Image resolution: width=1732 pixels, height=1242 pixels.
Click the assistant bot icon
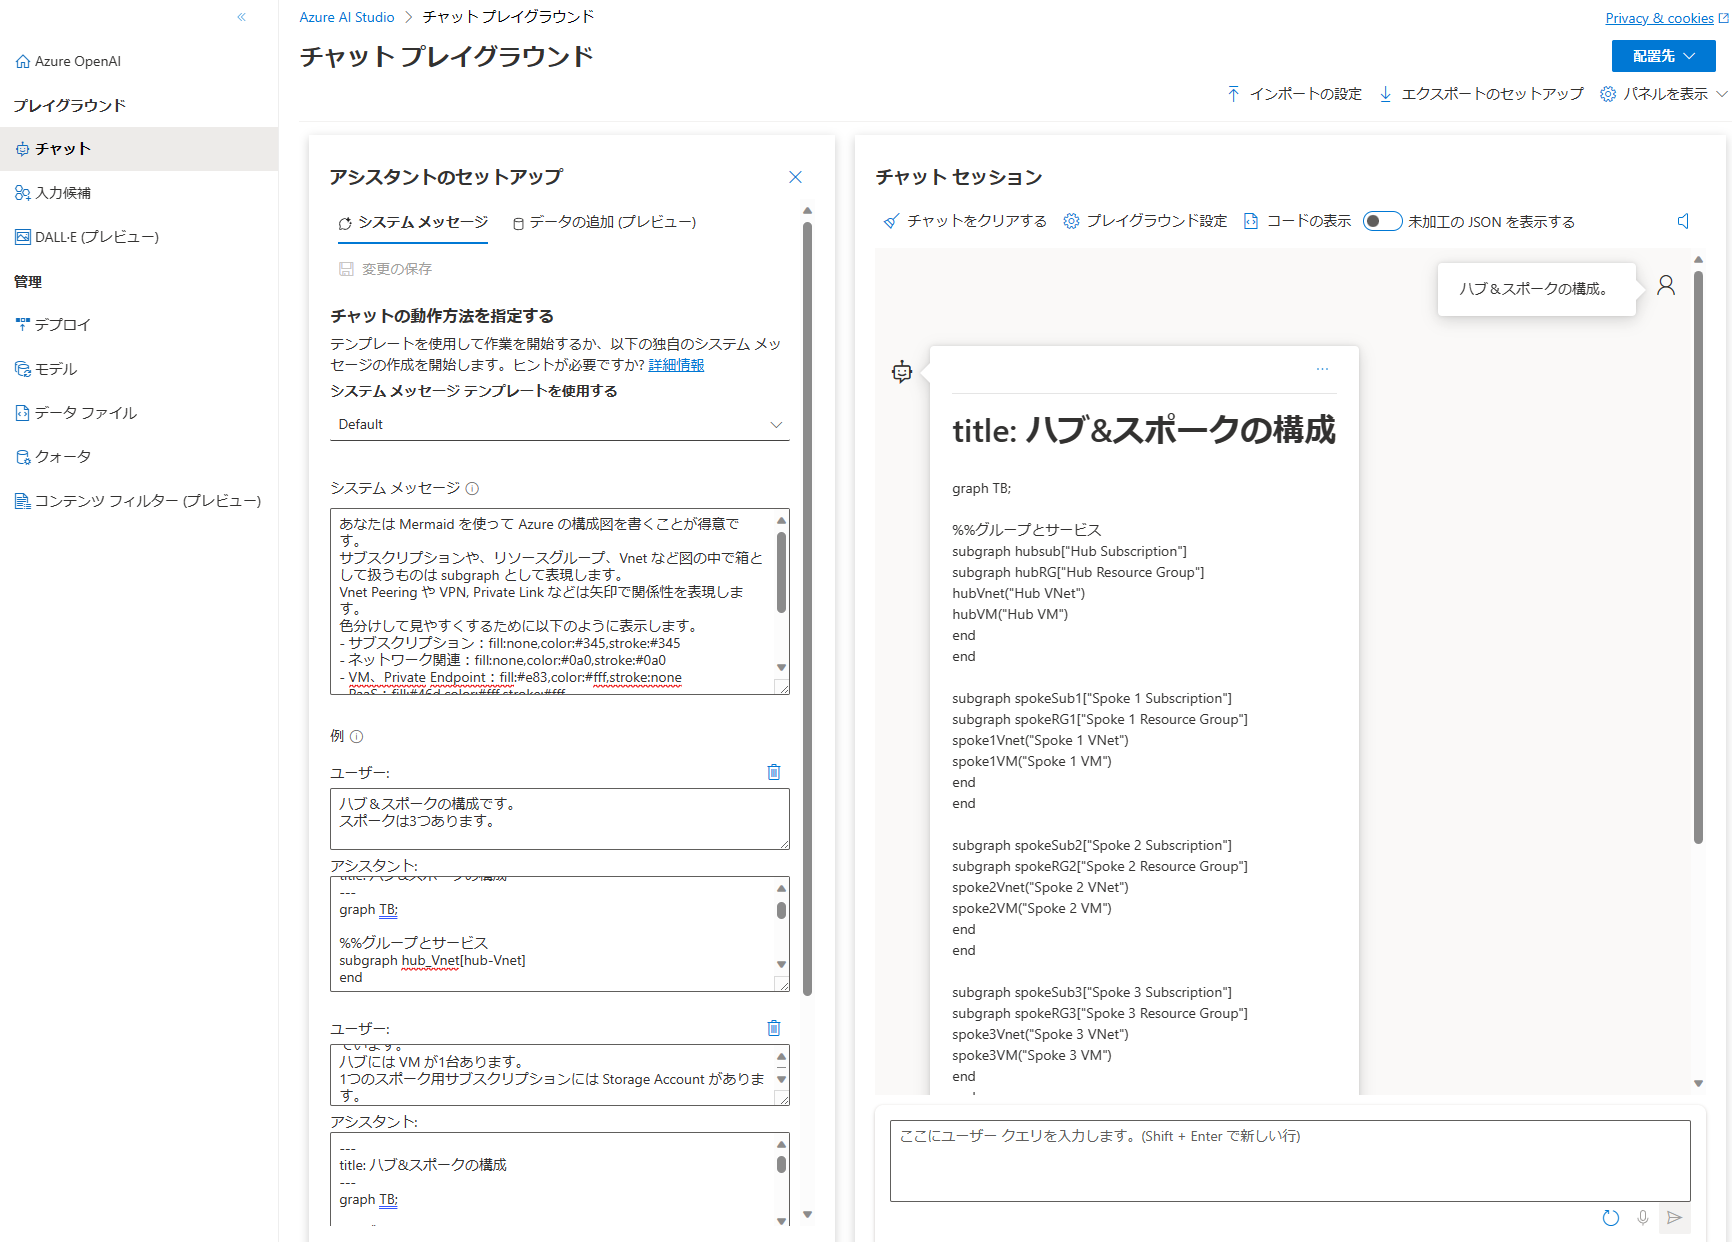pyautogui.click(x=902, y=372)
